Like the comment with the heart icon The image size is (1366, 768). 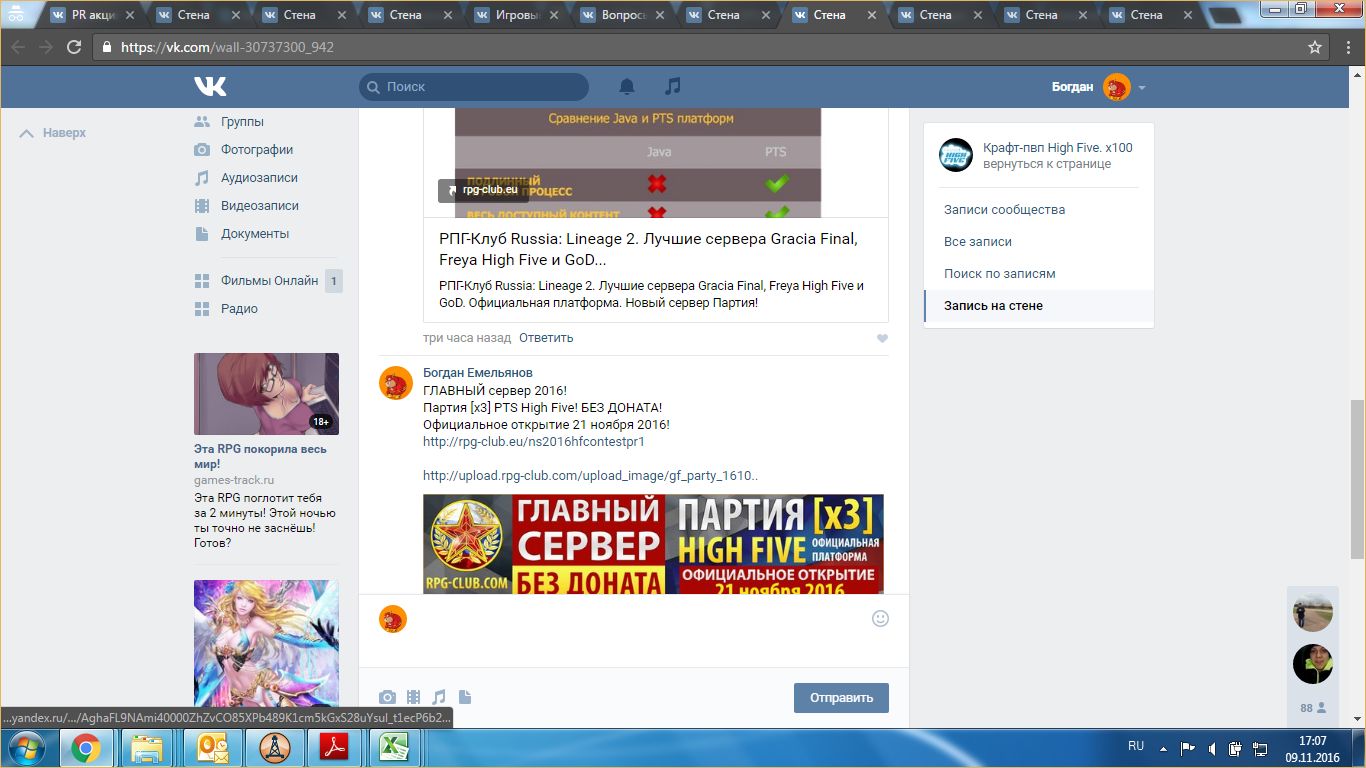[x=882, y=338]
